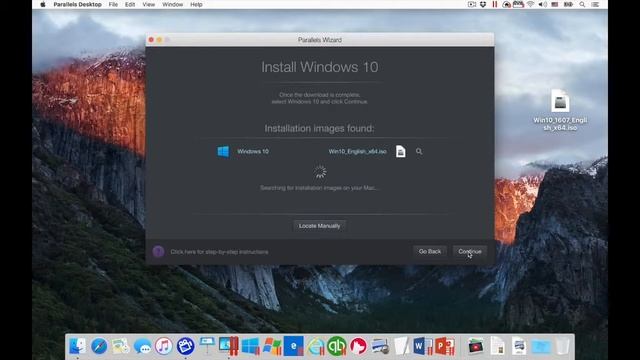Click the Dropbox menu bar icon
The image size is (640, 360).
click(x=483, y=4)
